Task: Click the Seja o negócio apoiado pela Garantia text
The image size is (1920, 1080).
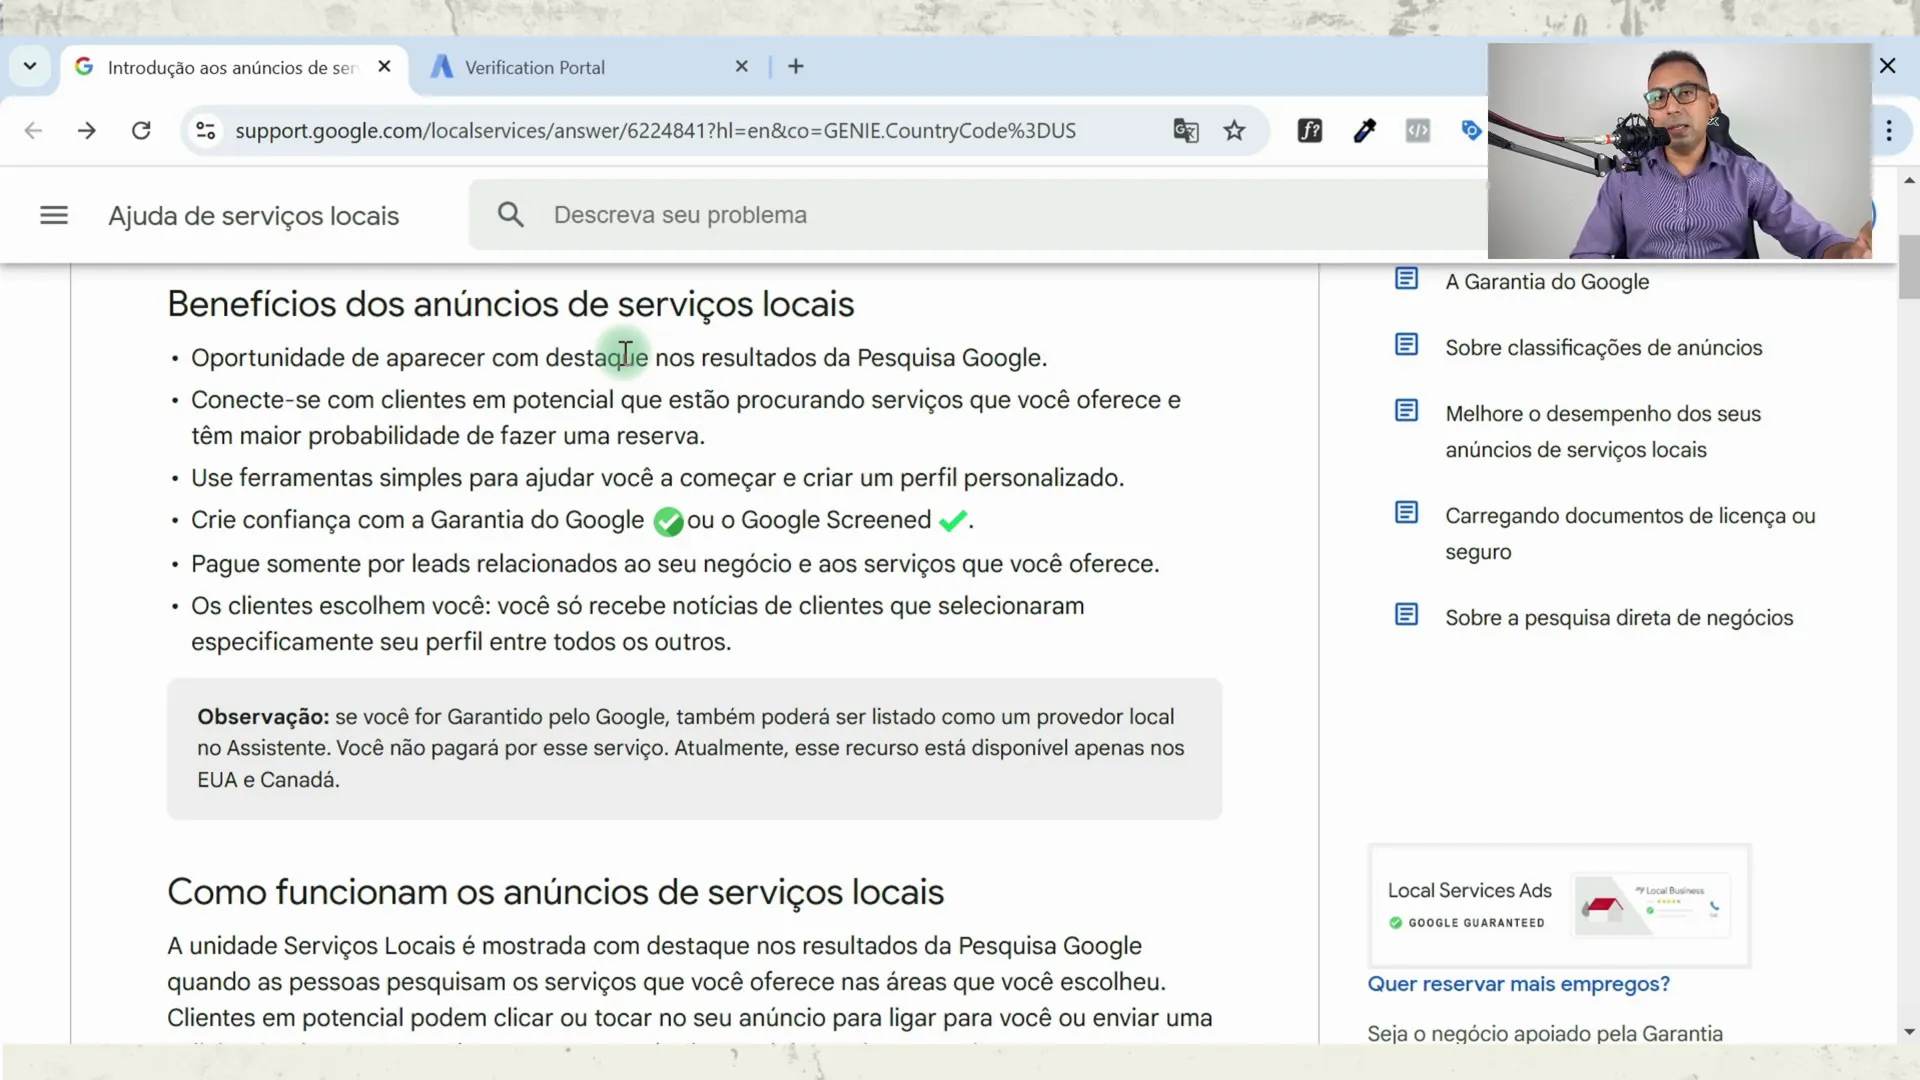Action: 1545,1033
